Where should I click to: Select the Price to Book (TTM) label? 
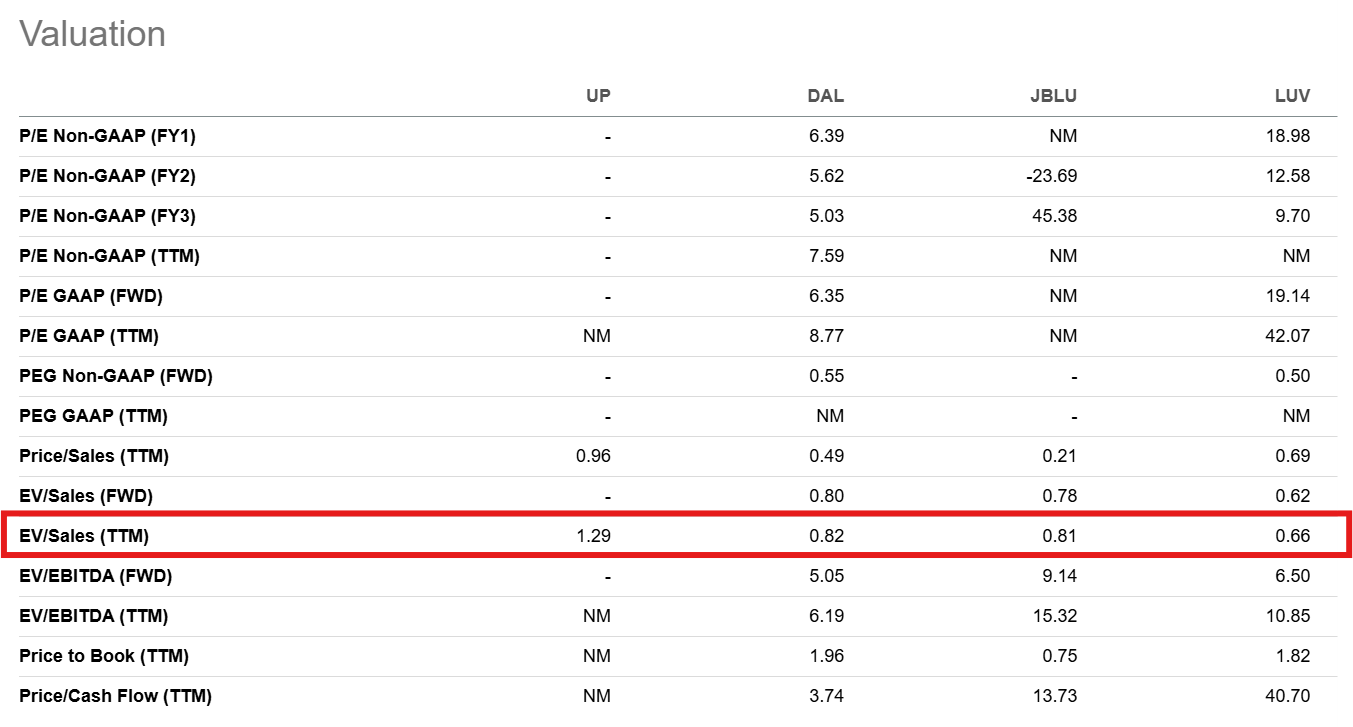pyautogui.click(x=104, y=656)
